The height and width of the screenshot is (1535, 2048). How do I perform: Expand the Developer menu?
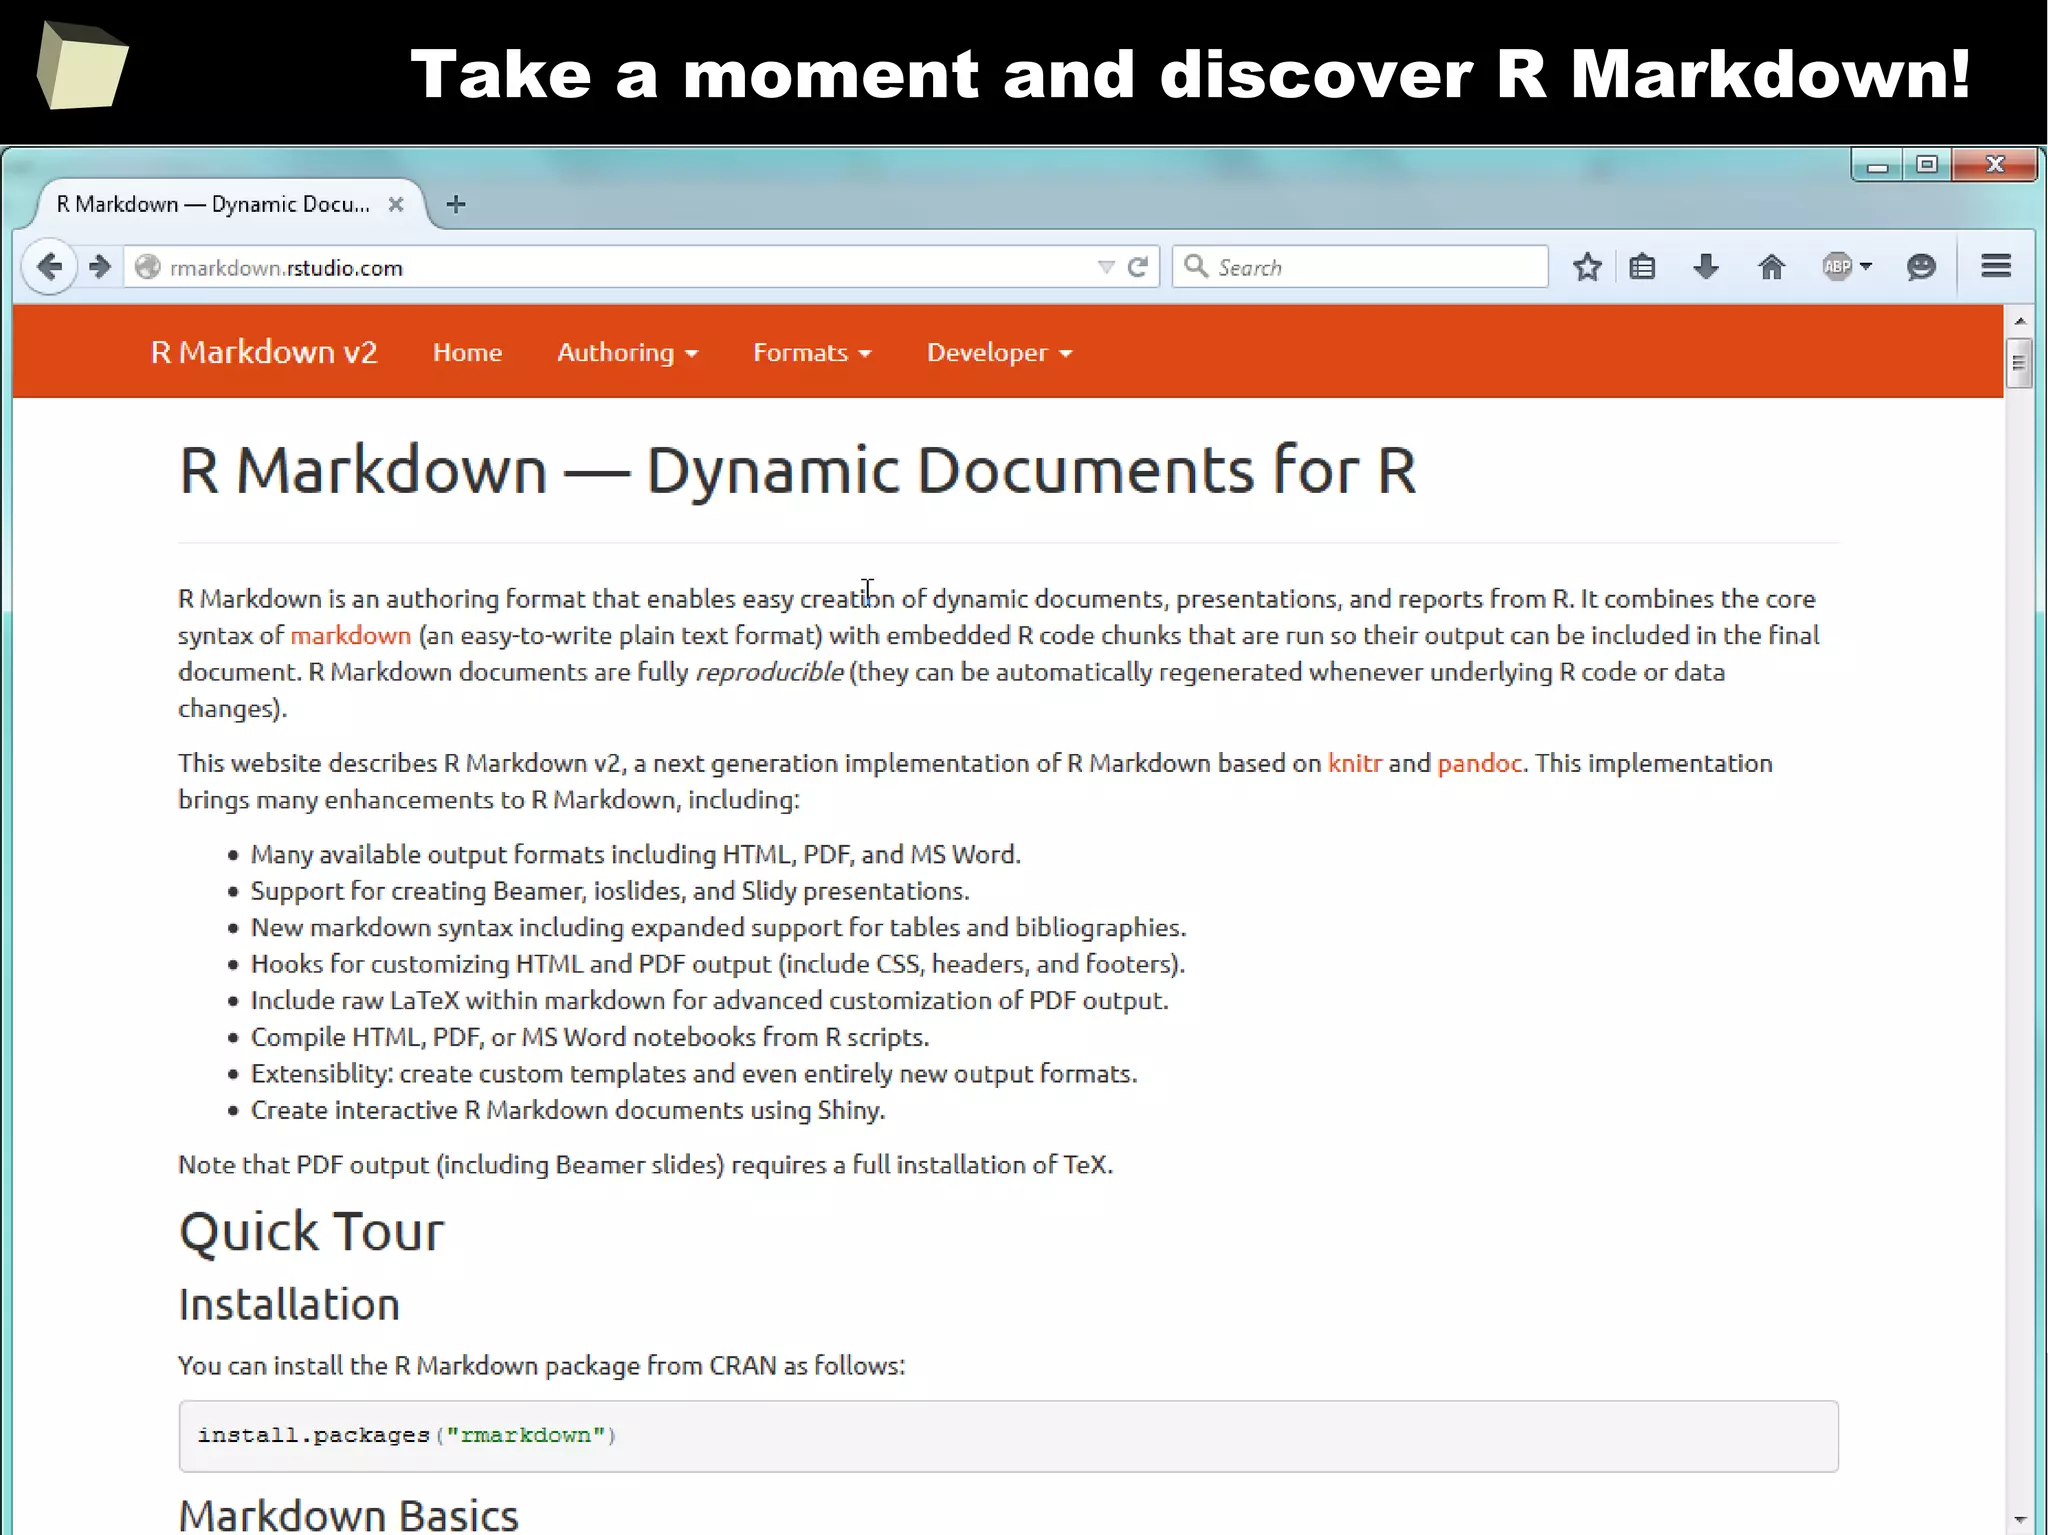999,352
